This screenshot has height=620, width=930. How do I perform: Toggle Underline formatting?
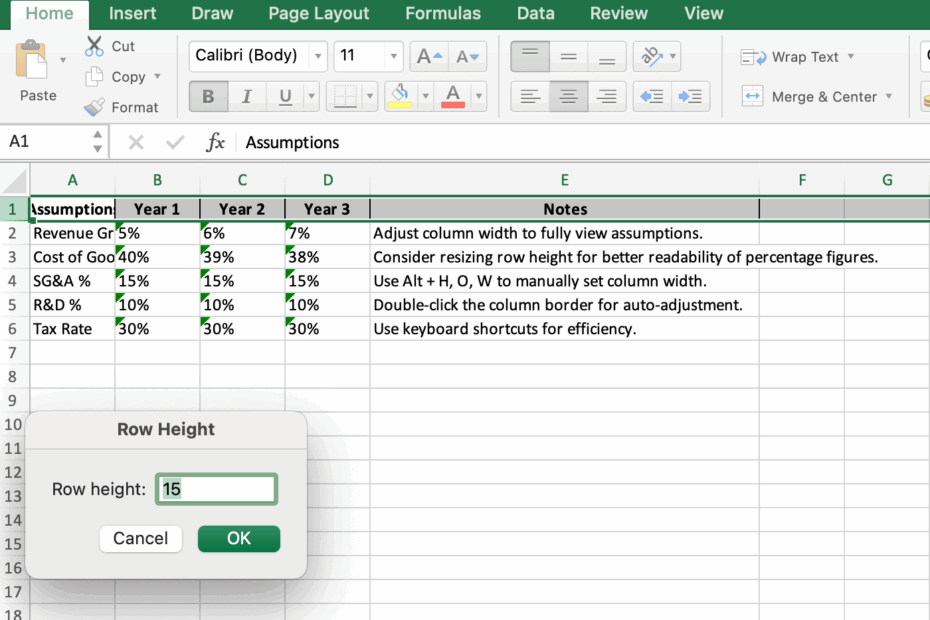coord(285,96)
